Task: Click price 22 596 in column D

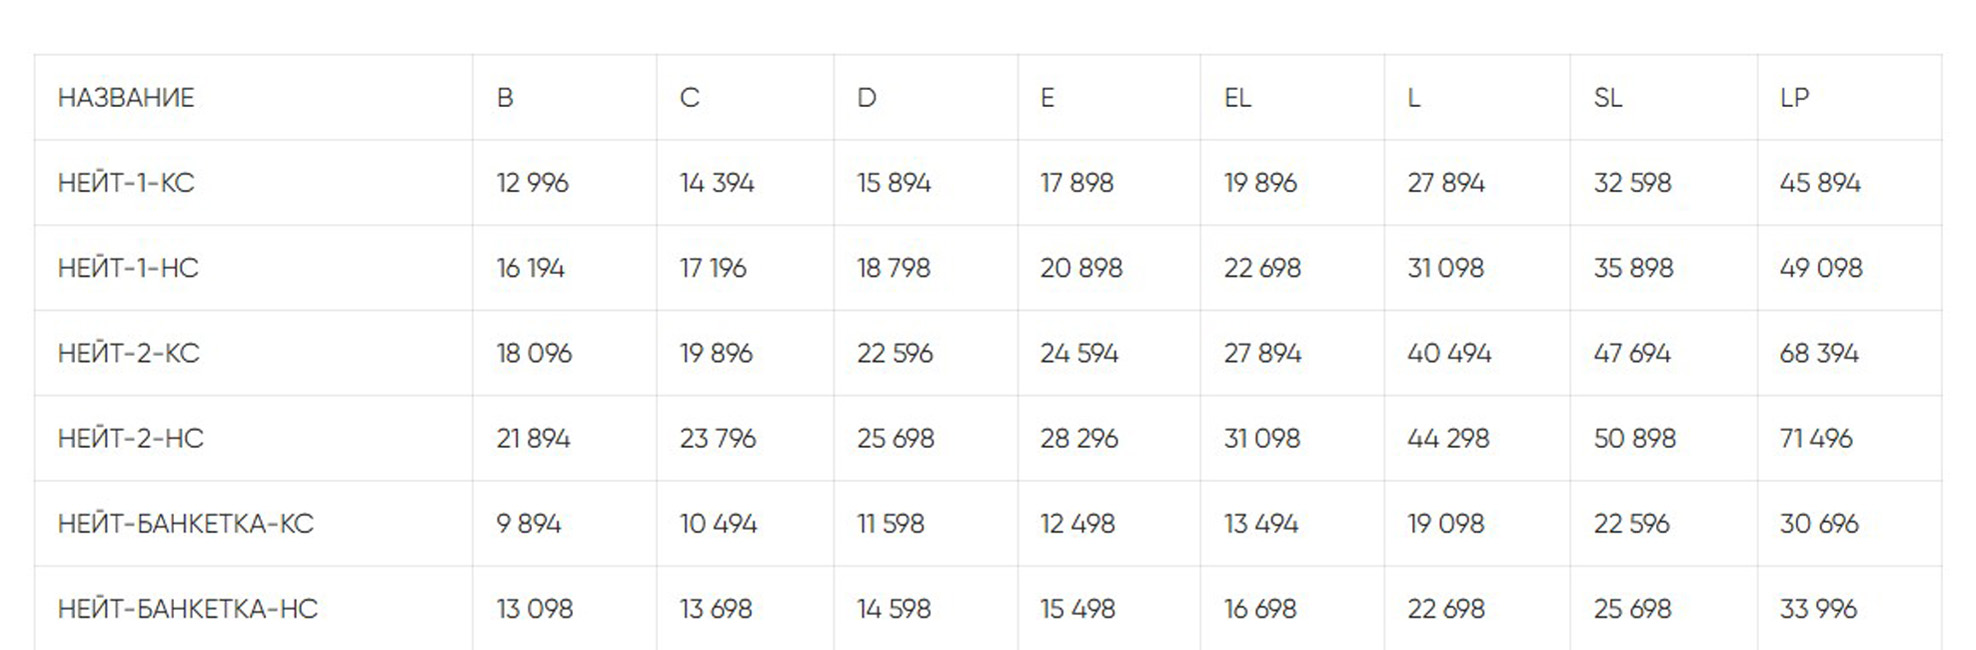Action: coord(894,353)
